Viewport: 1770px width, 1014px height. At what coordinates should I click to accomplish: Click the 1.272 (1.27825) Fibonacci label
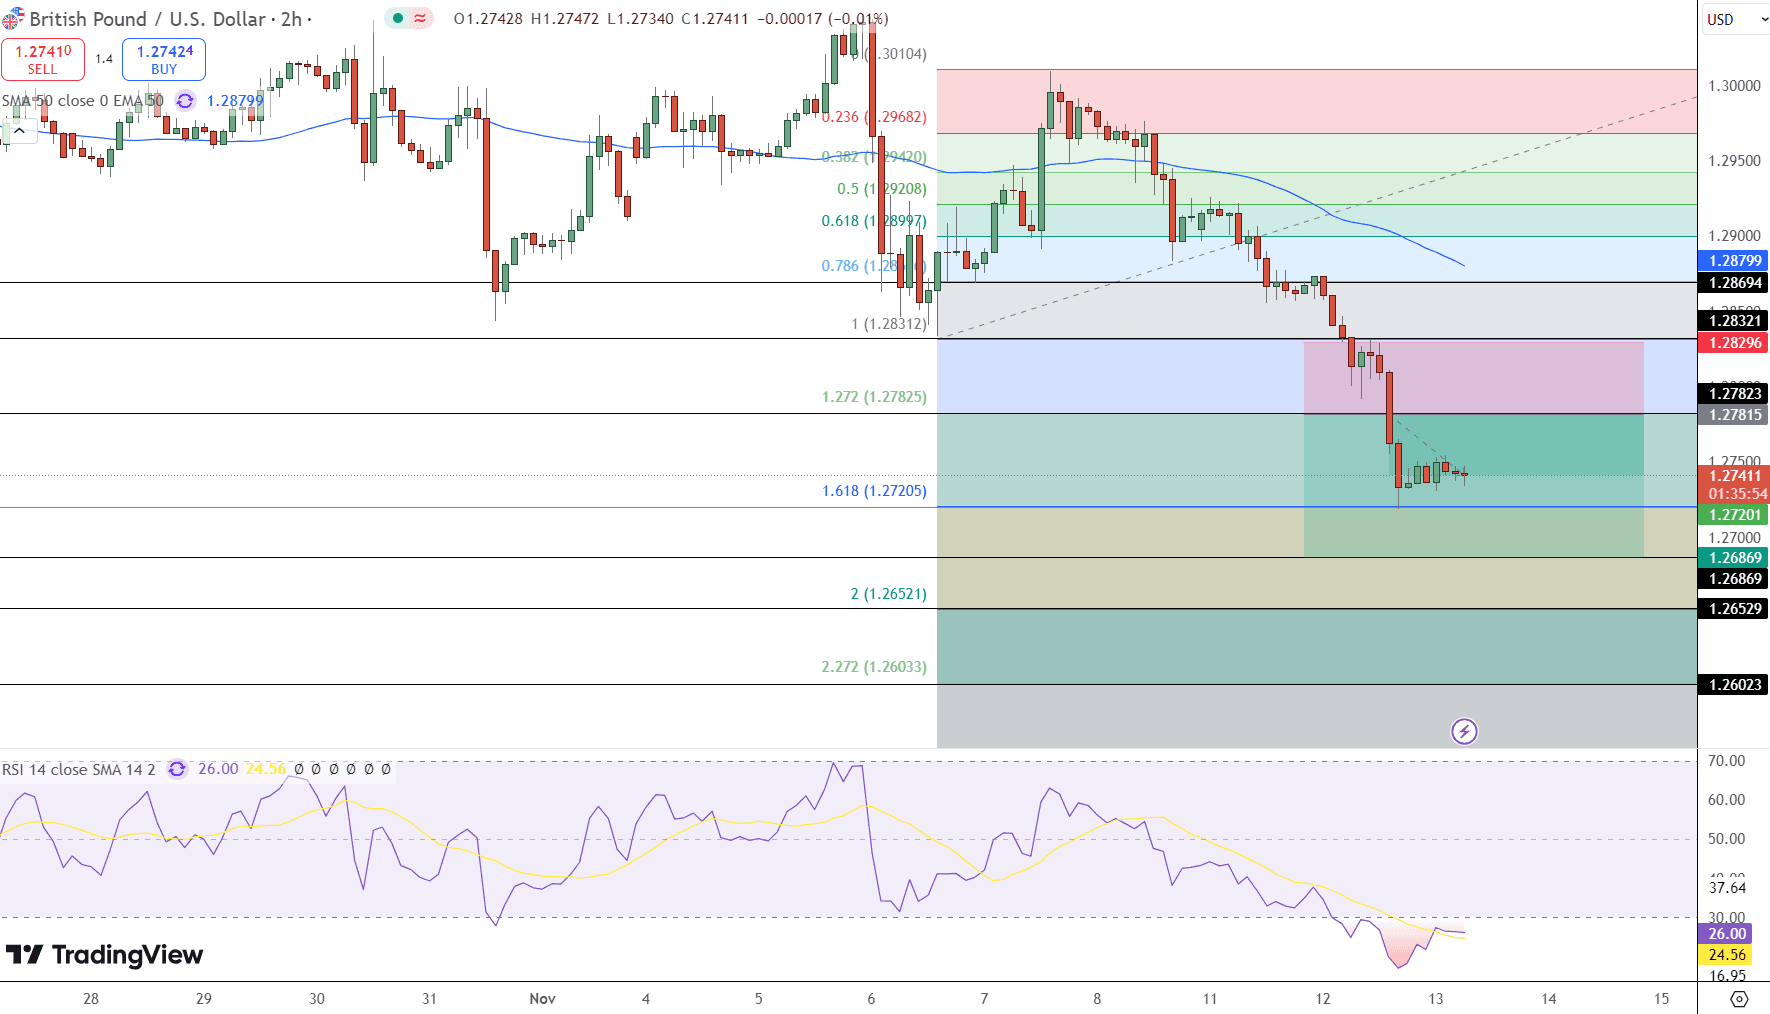pos(874,397)
